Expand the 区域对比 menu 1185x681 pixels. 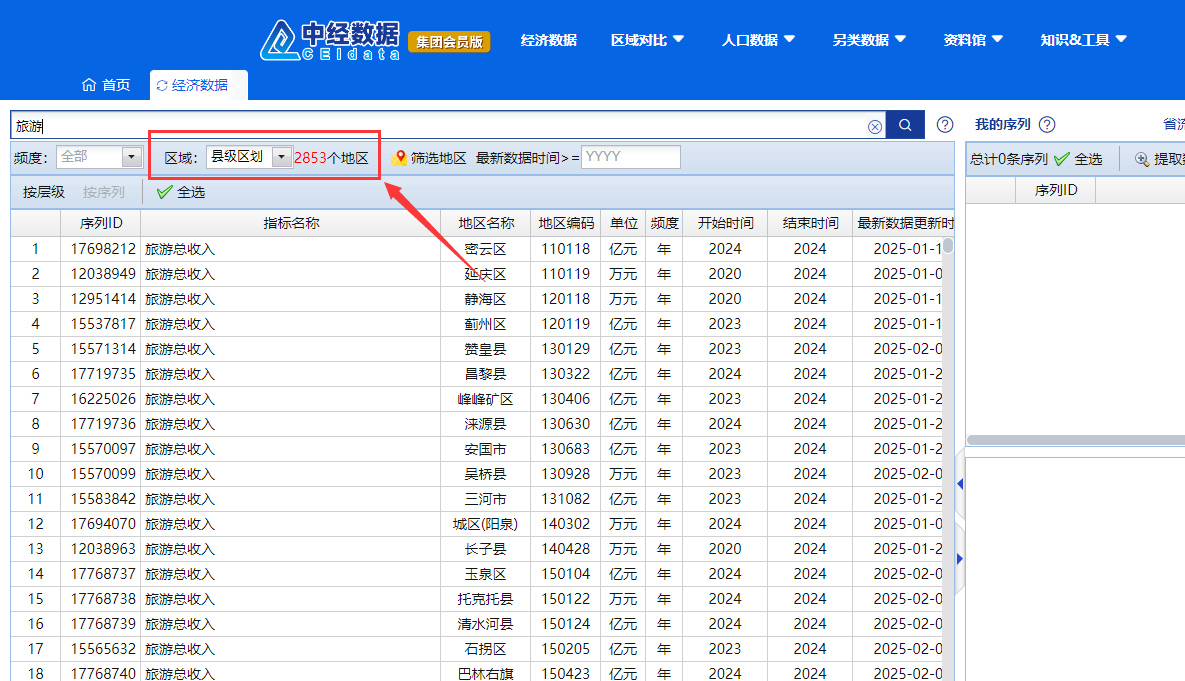(x=647, y=40)
